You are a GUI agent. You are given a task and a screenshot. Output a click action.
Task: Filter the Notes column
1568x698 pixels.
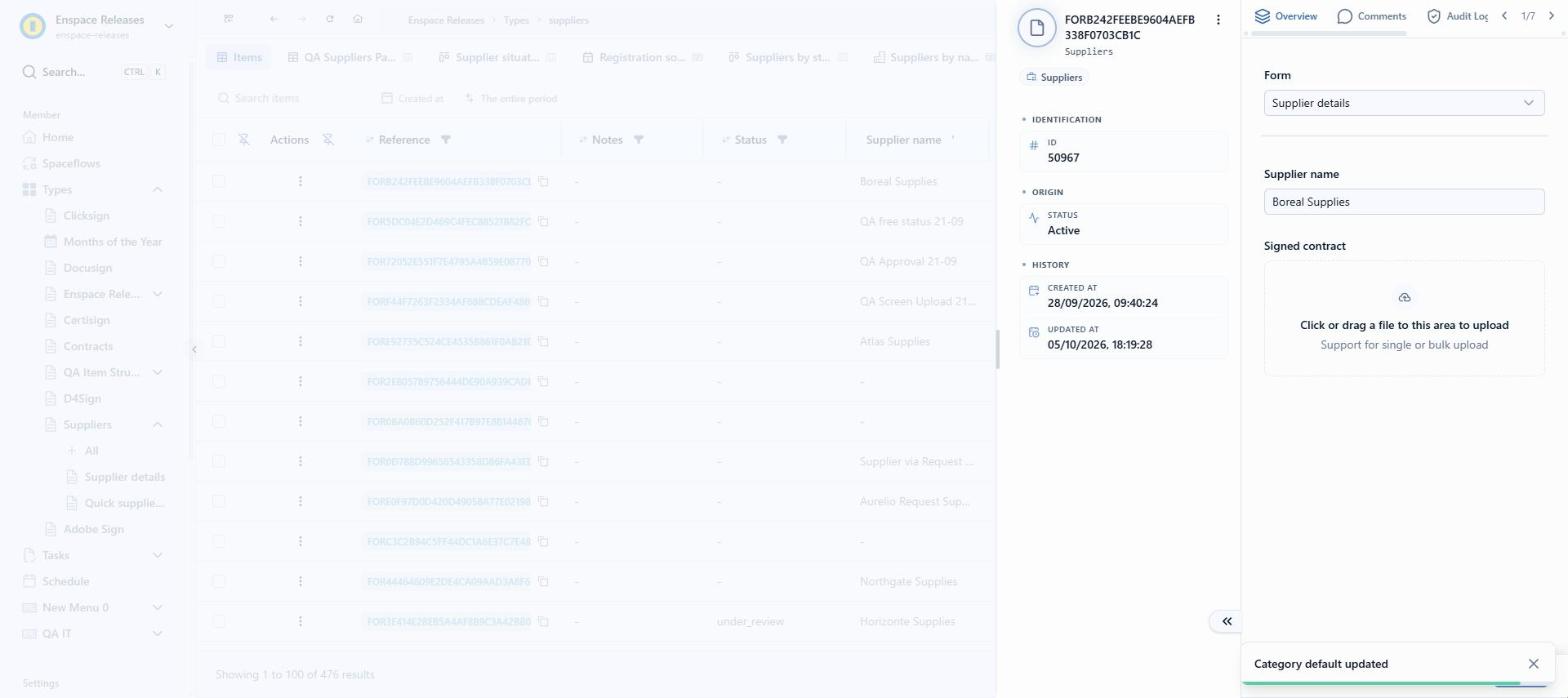[638, 140]
